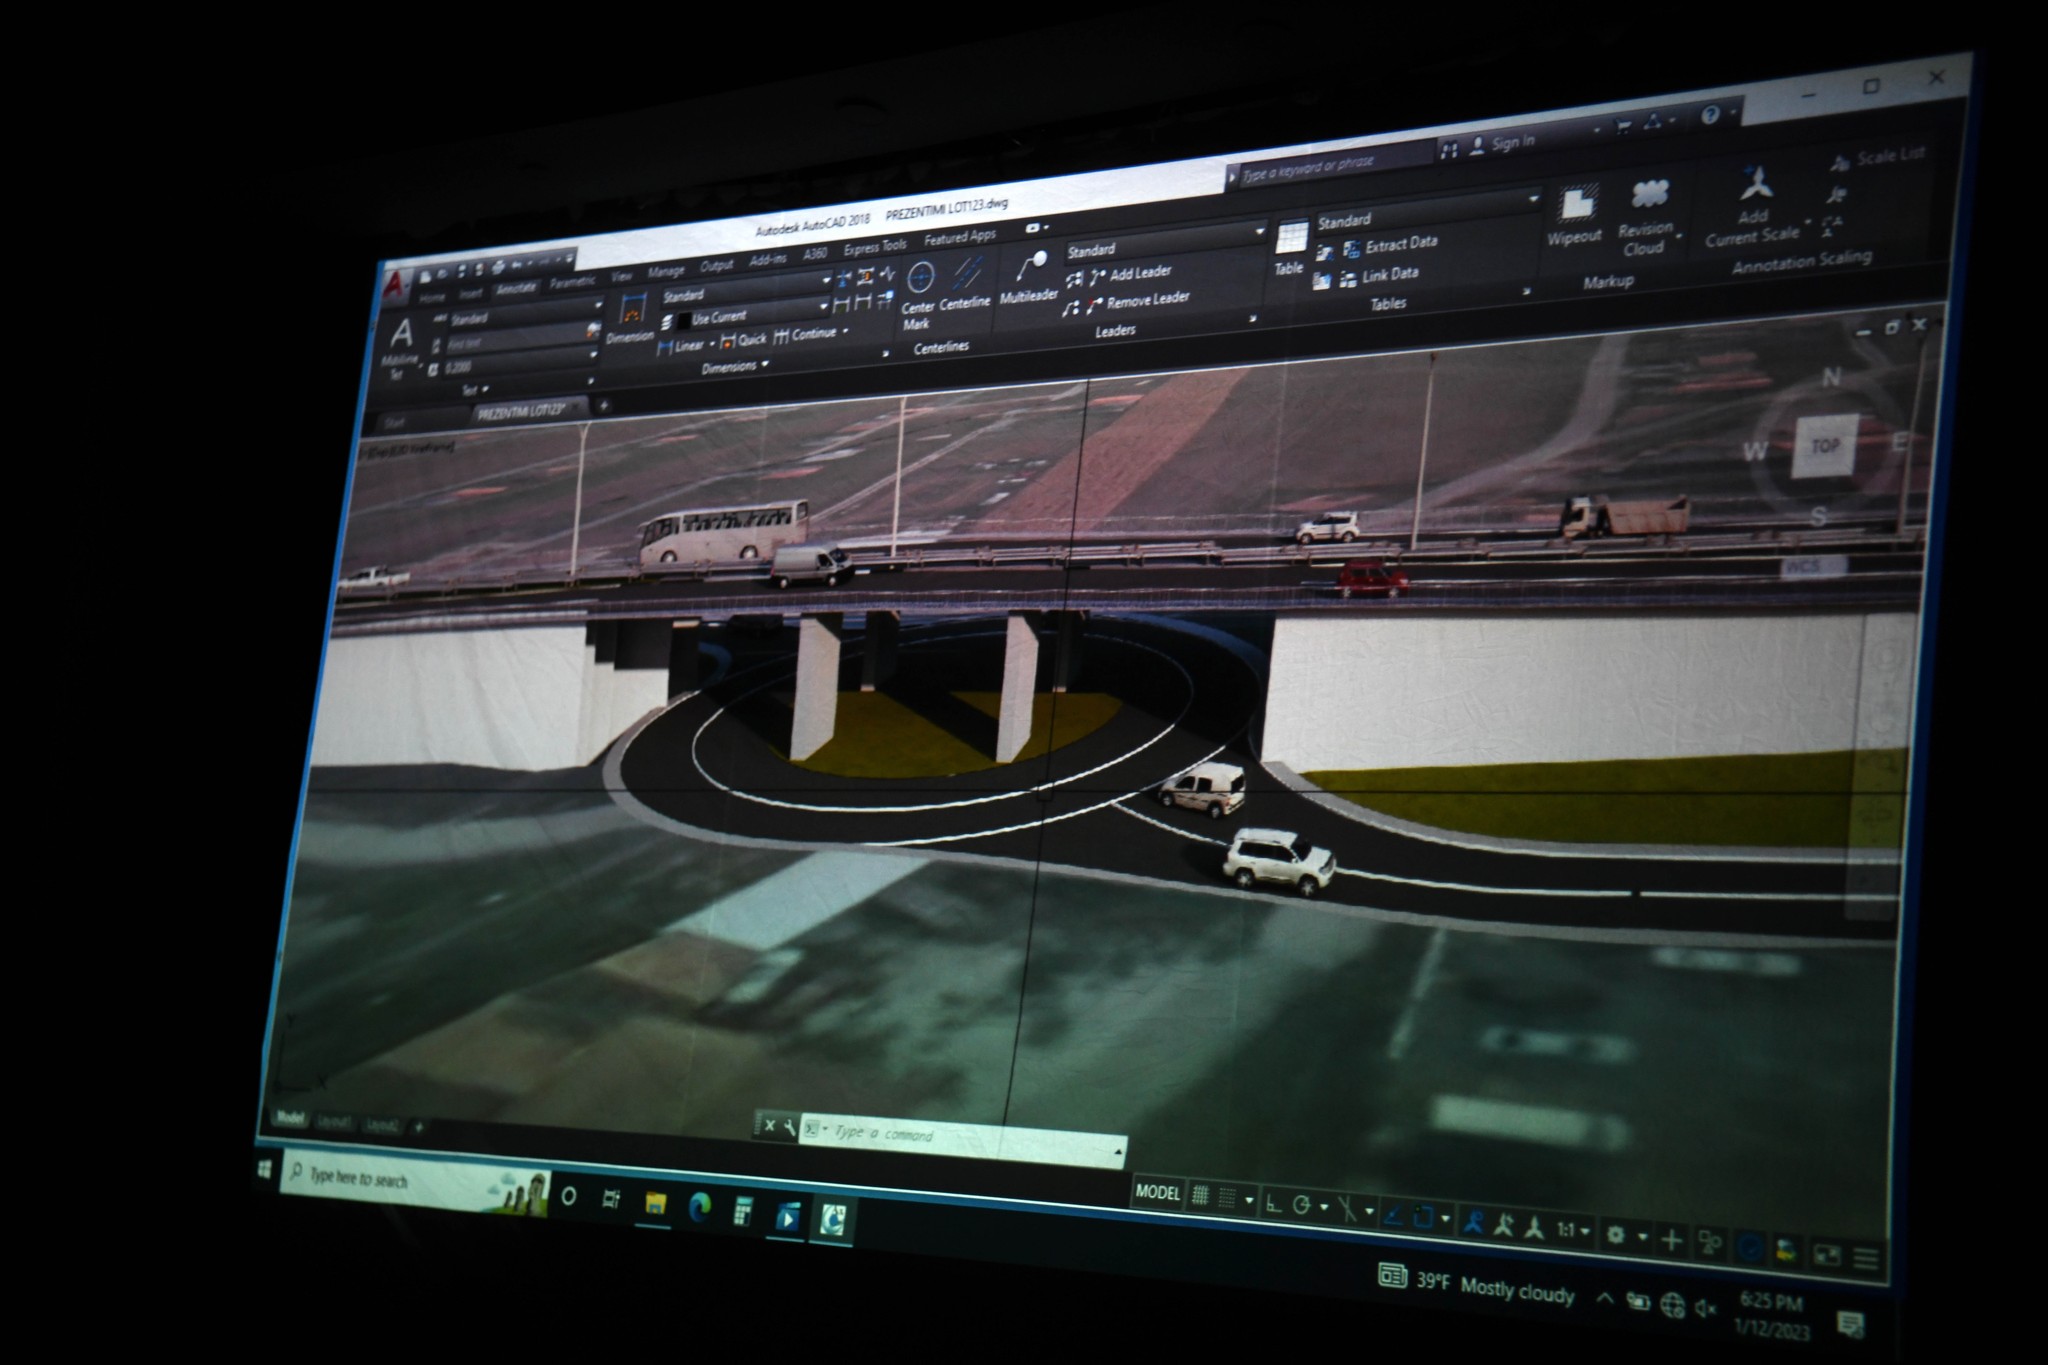Toggle hardware acceleration circle icon in status bar

[x=1748, y=1248]
